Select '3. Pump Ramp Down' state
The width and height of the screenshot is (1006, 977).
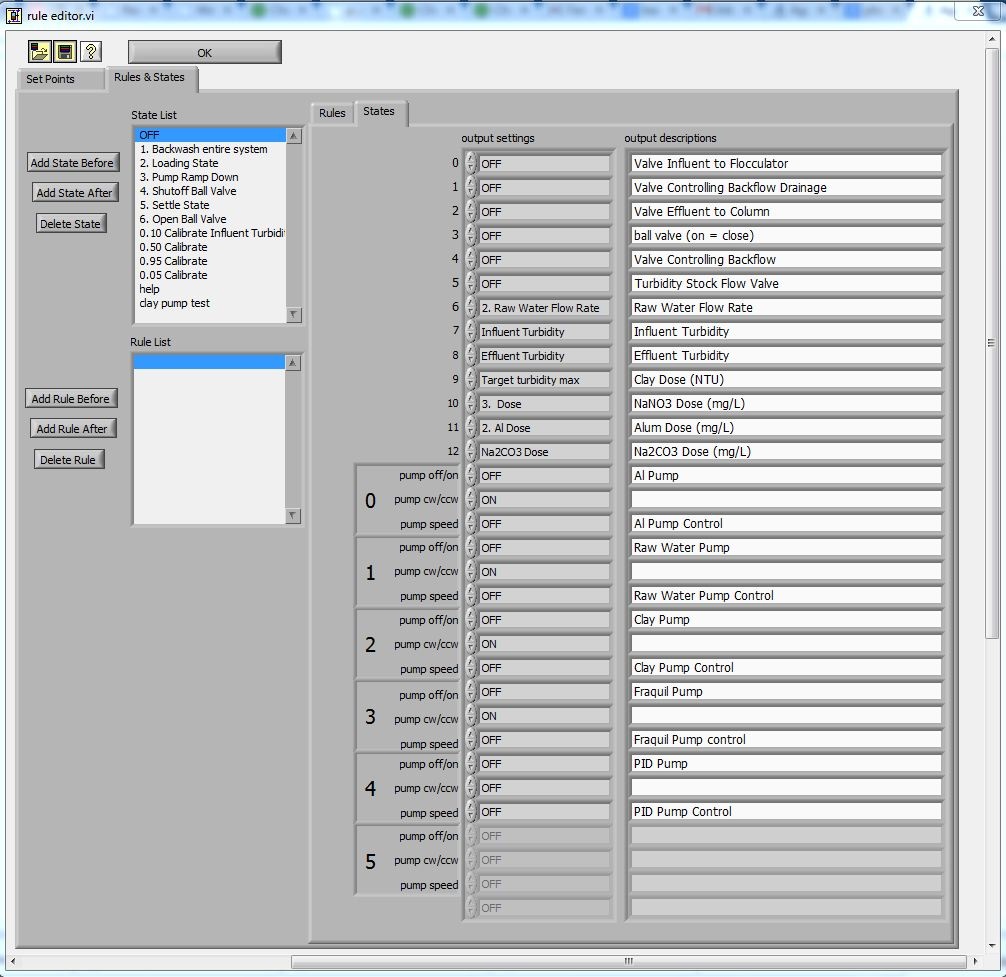point(210,177)
